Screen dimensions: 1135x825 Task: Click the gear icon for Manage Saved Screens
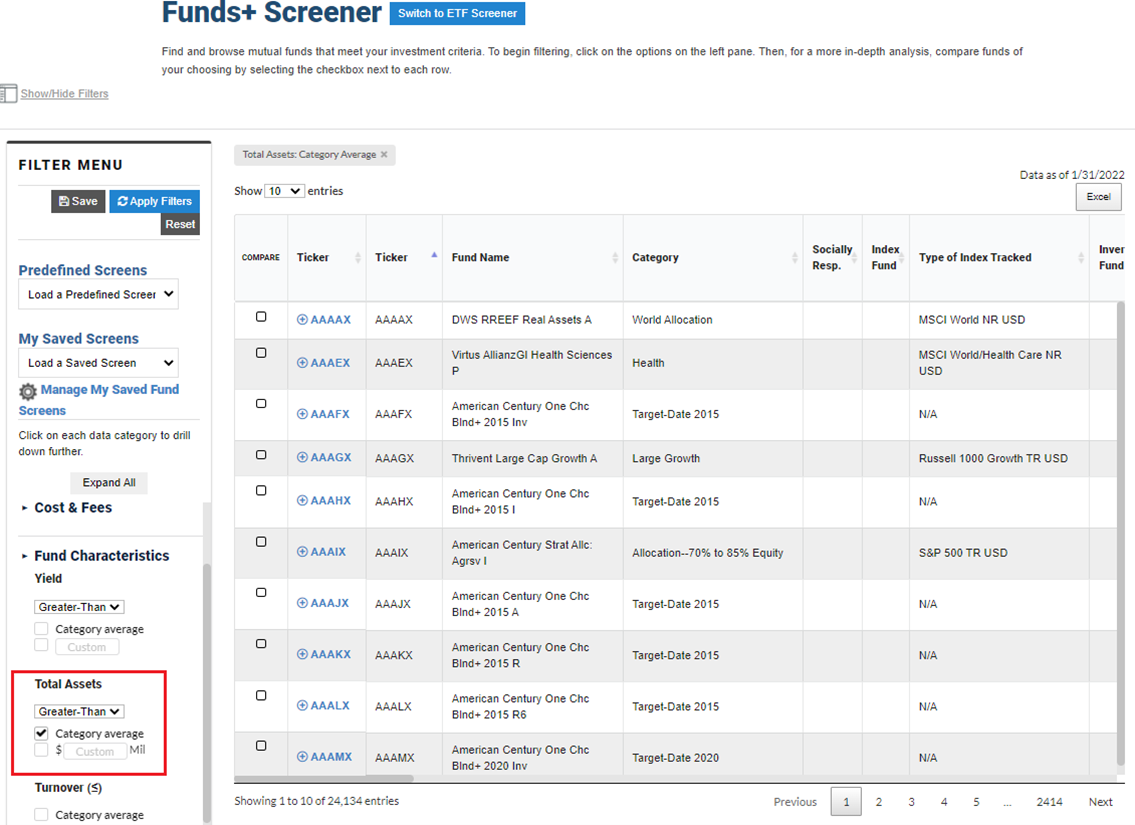[x=28, y=392]
